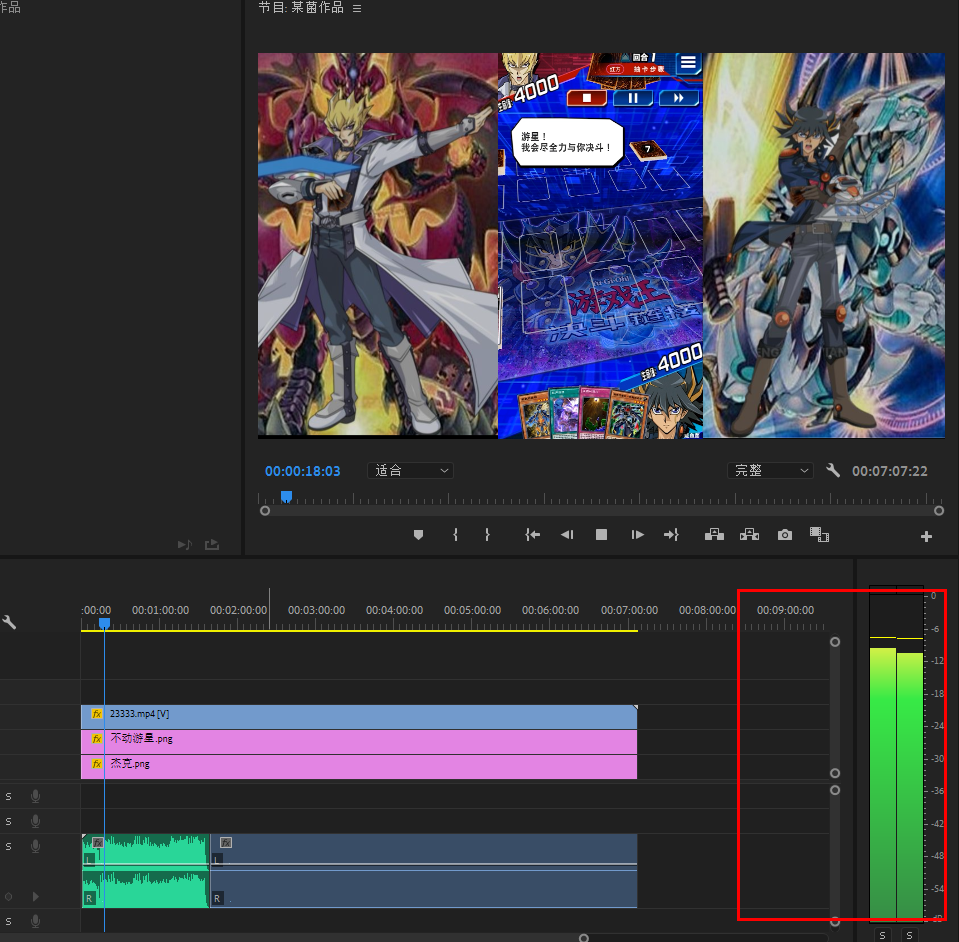The image size is (959, 942).
Task: Click the timeline playhead on the ruler
Action: (105, 623)
